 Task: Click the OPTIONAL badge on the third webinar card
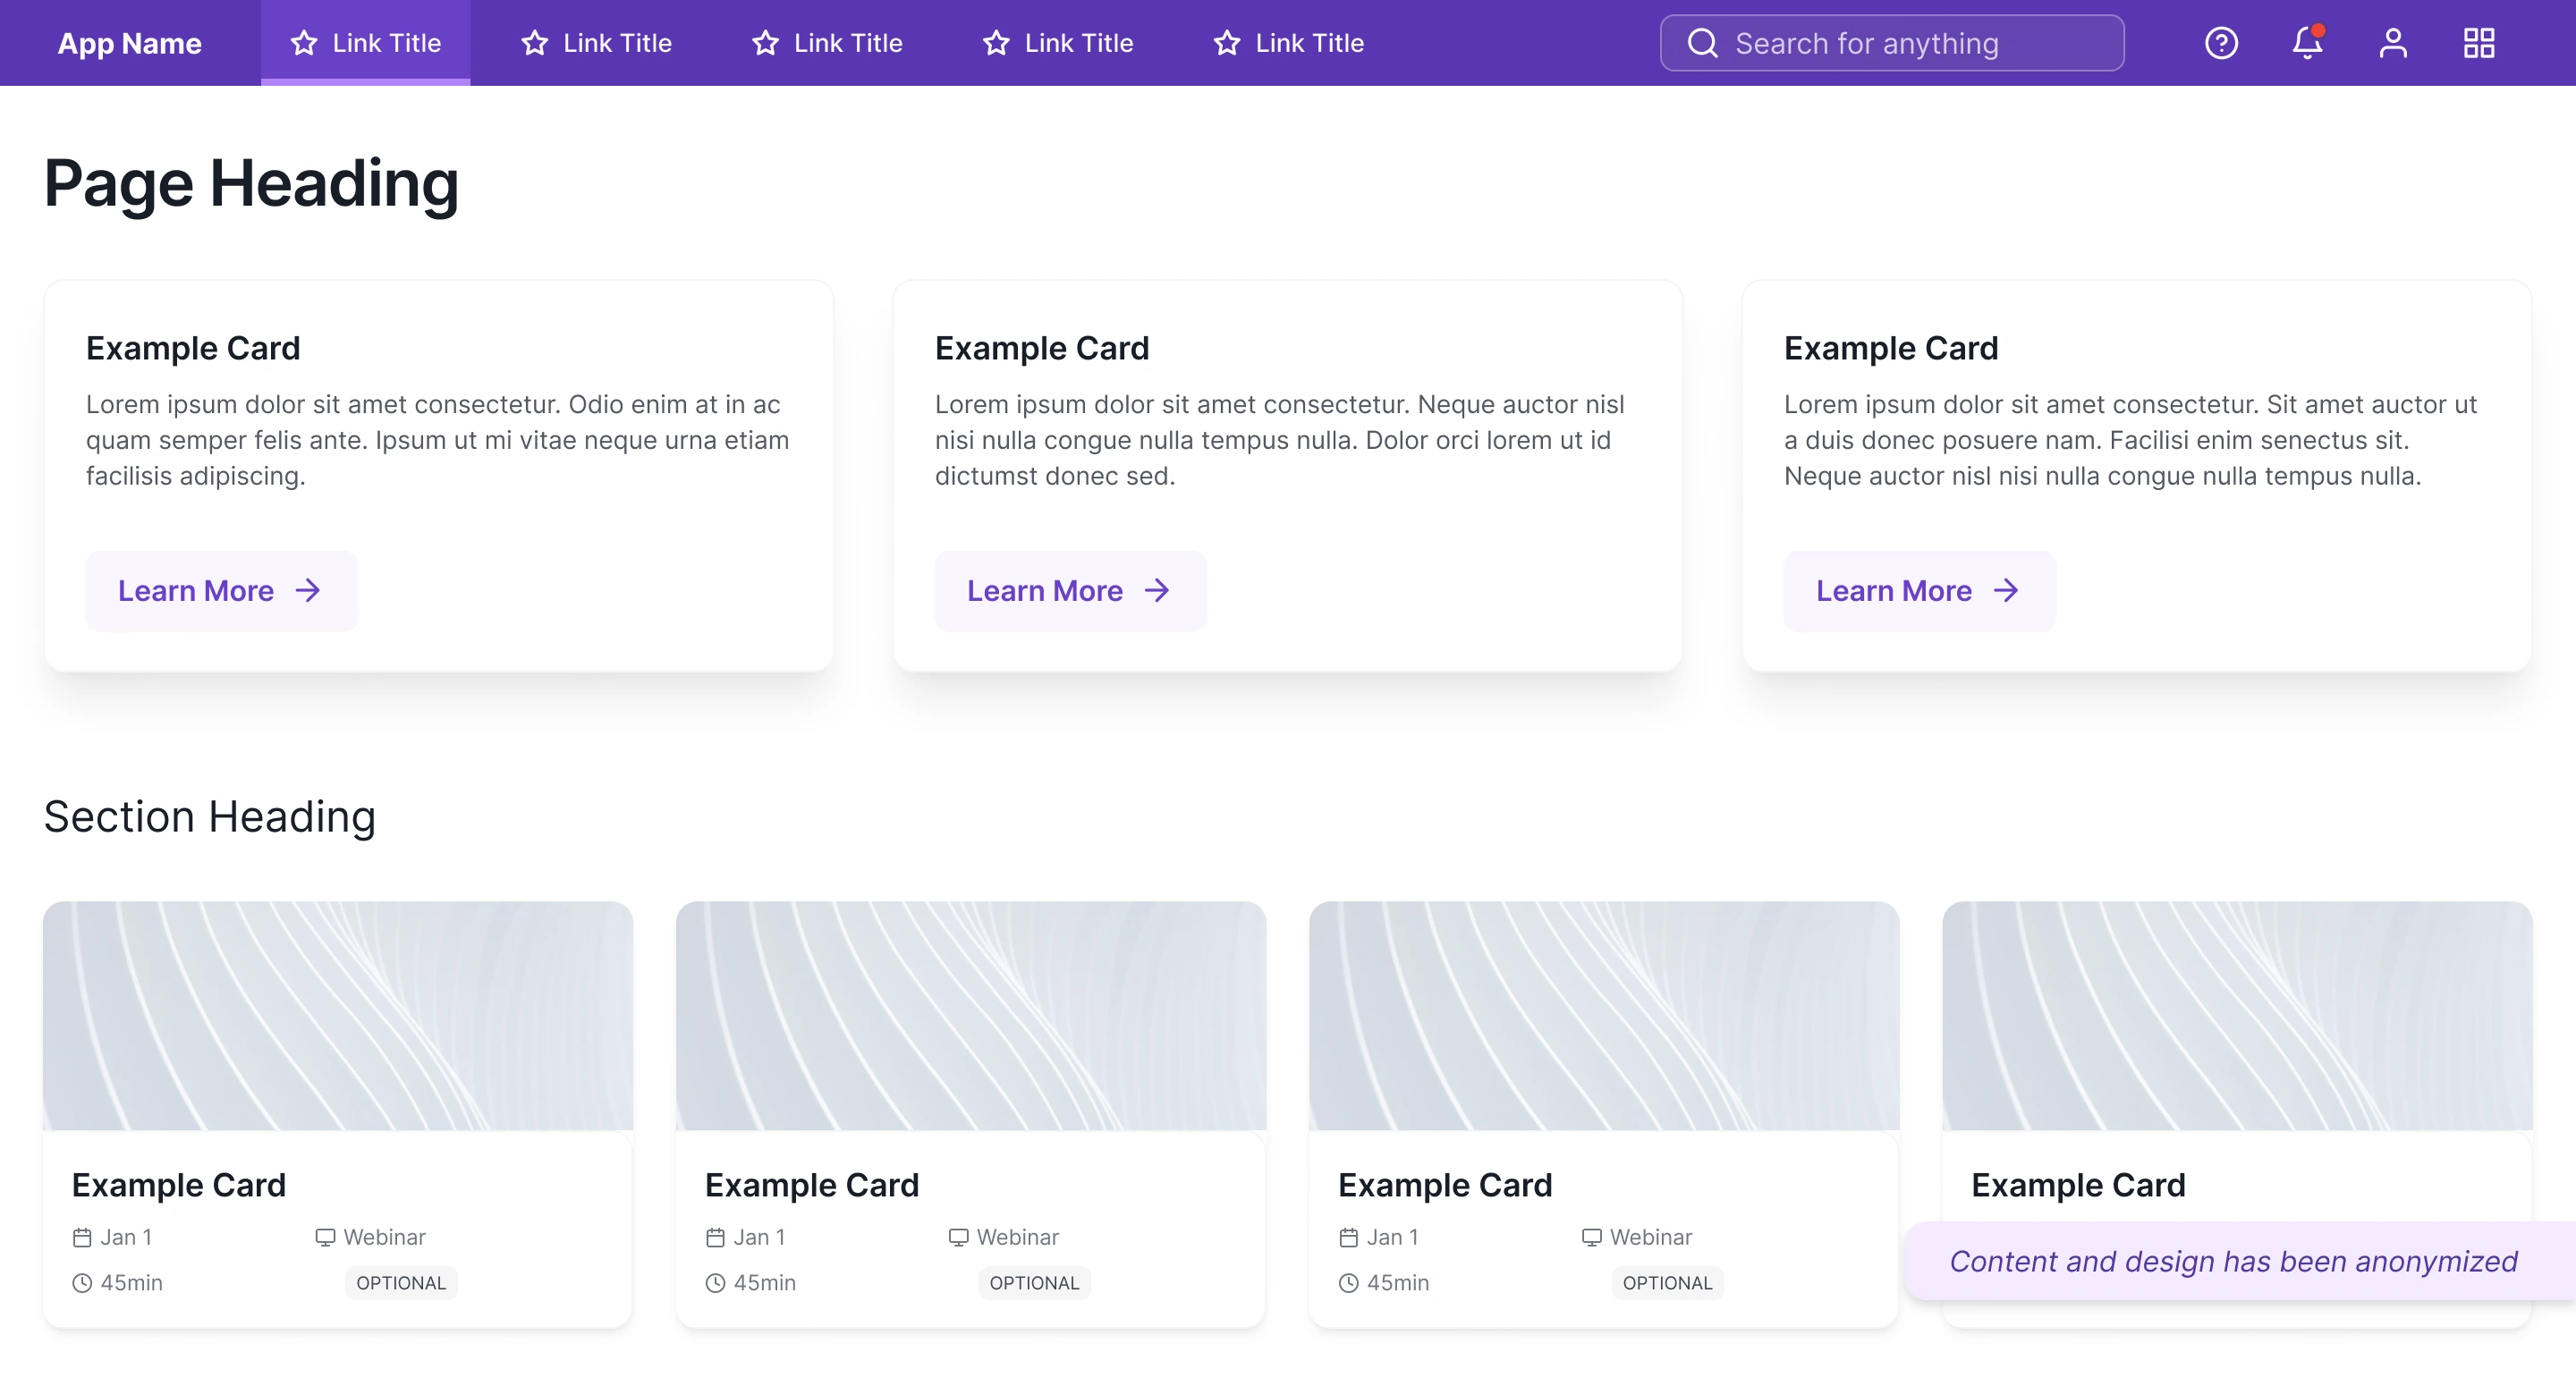pos(1667,1283)
